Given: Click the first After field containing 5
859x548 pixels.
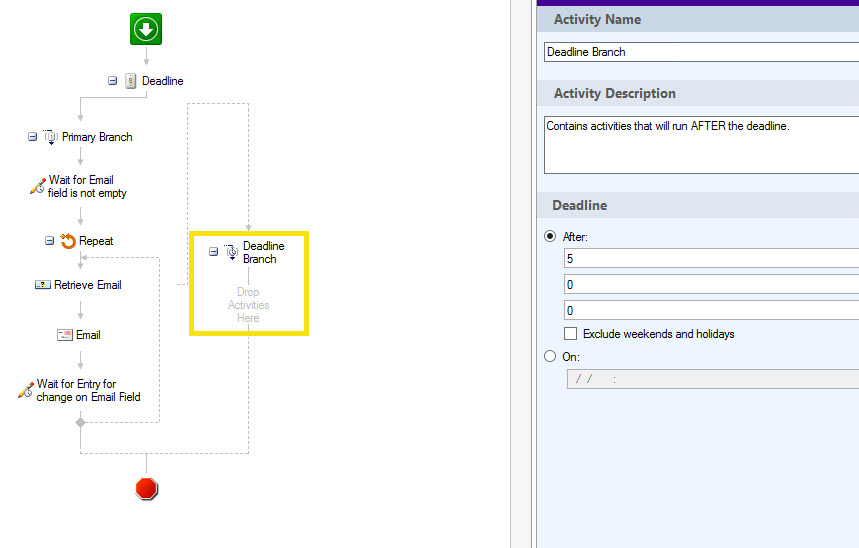Looking at the screenshot, I should [x=711, y=259].
